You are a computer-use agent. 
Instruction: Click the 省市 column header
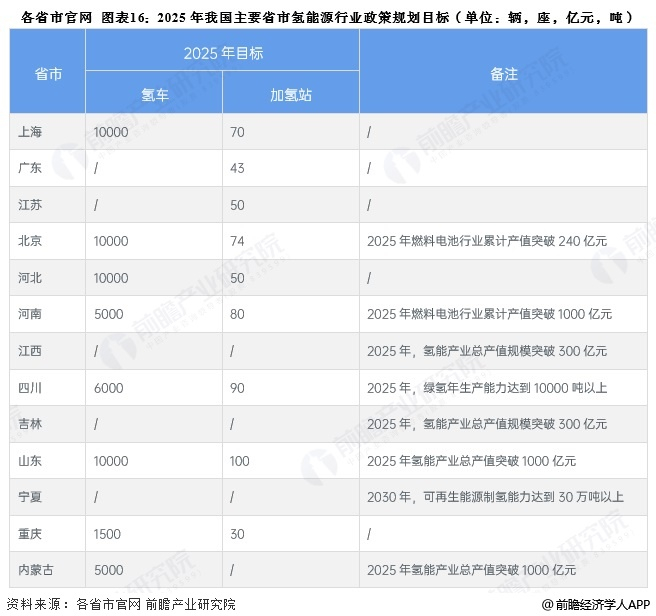click(x=48, y=74)
